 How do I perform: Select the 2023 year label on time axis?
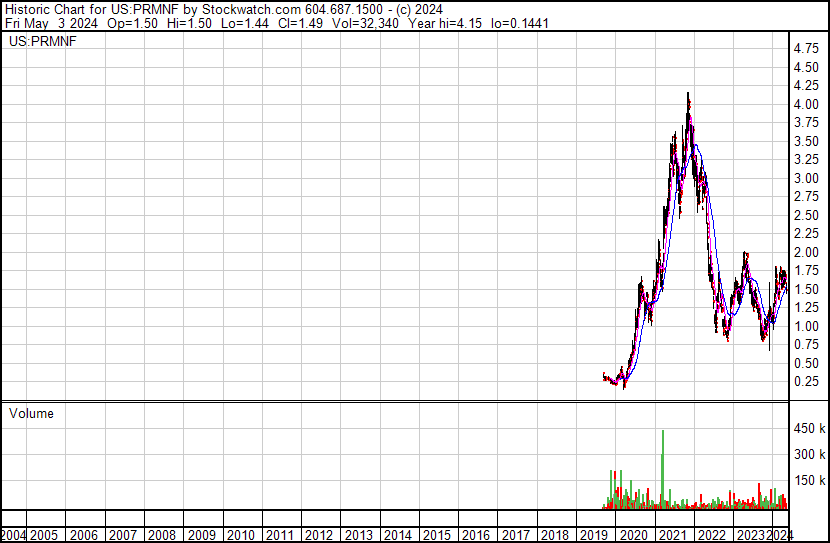748,534
